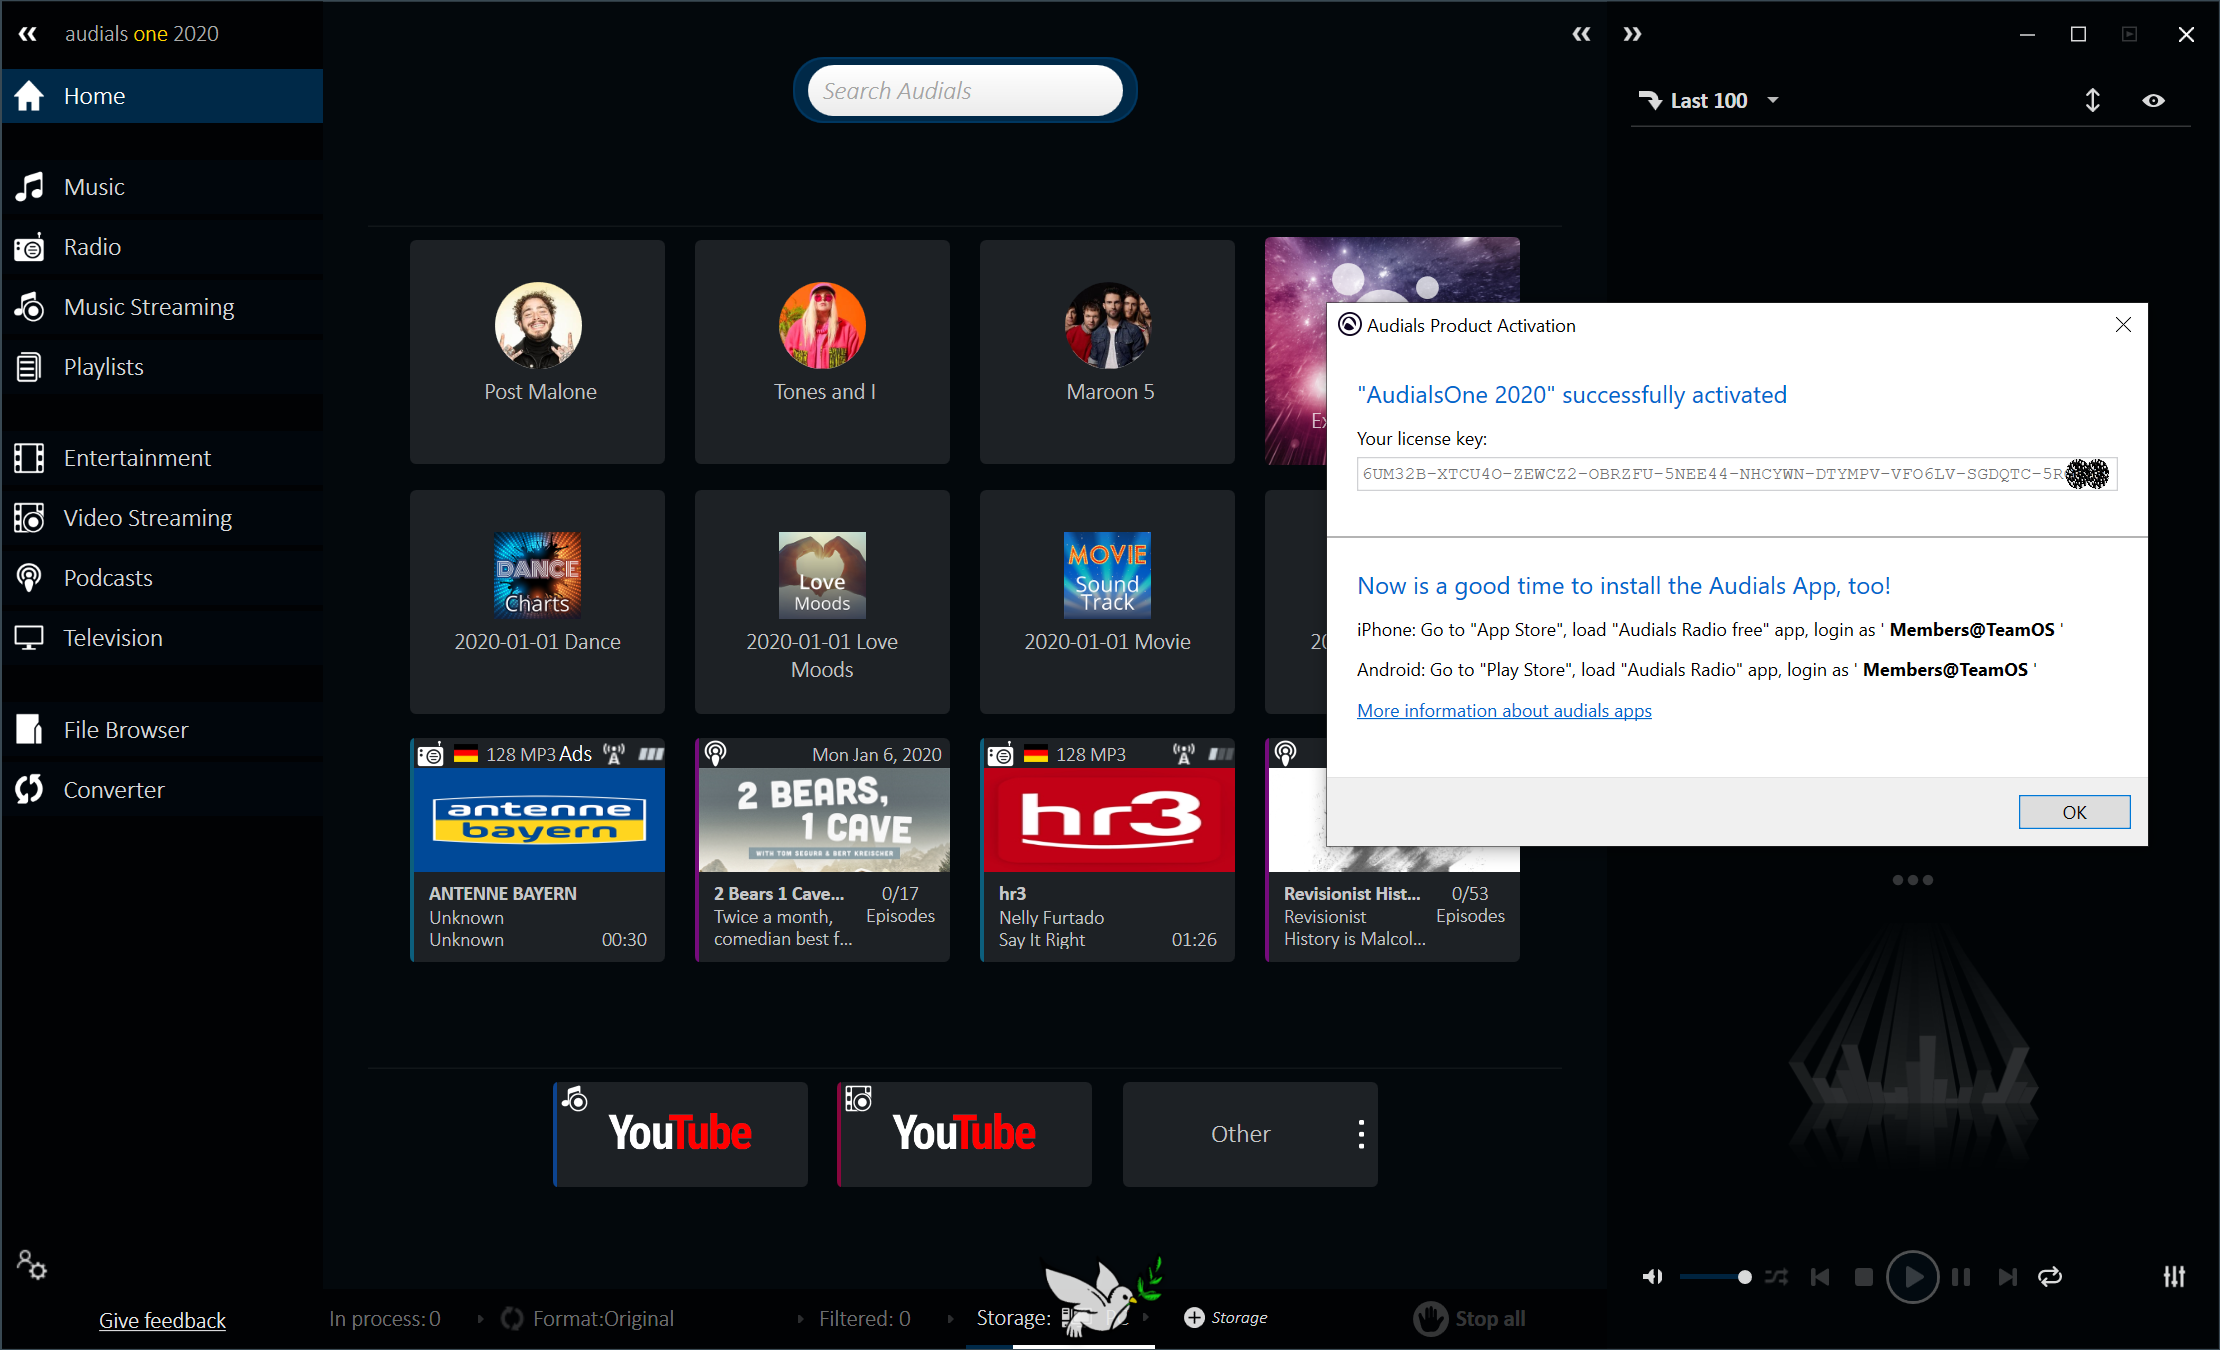
Task: Open Entertainment section
Action: (162, 458)
